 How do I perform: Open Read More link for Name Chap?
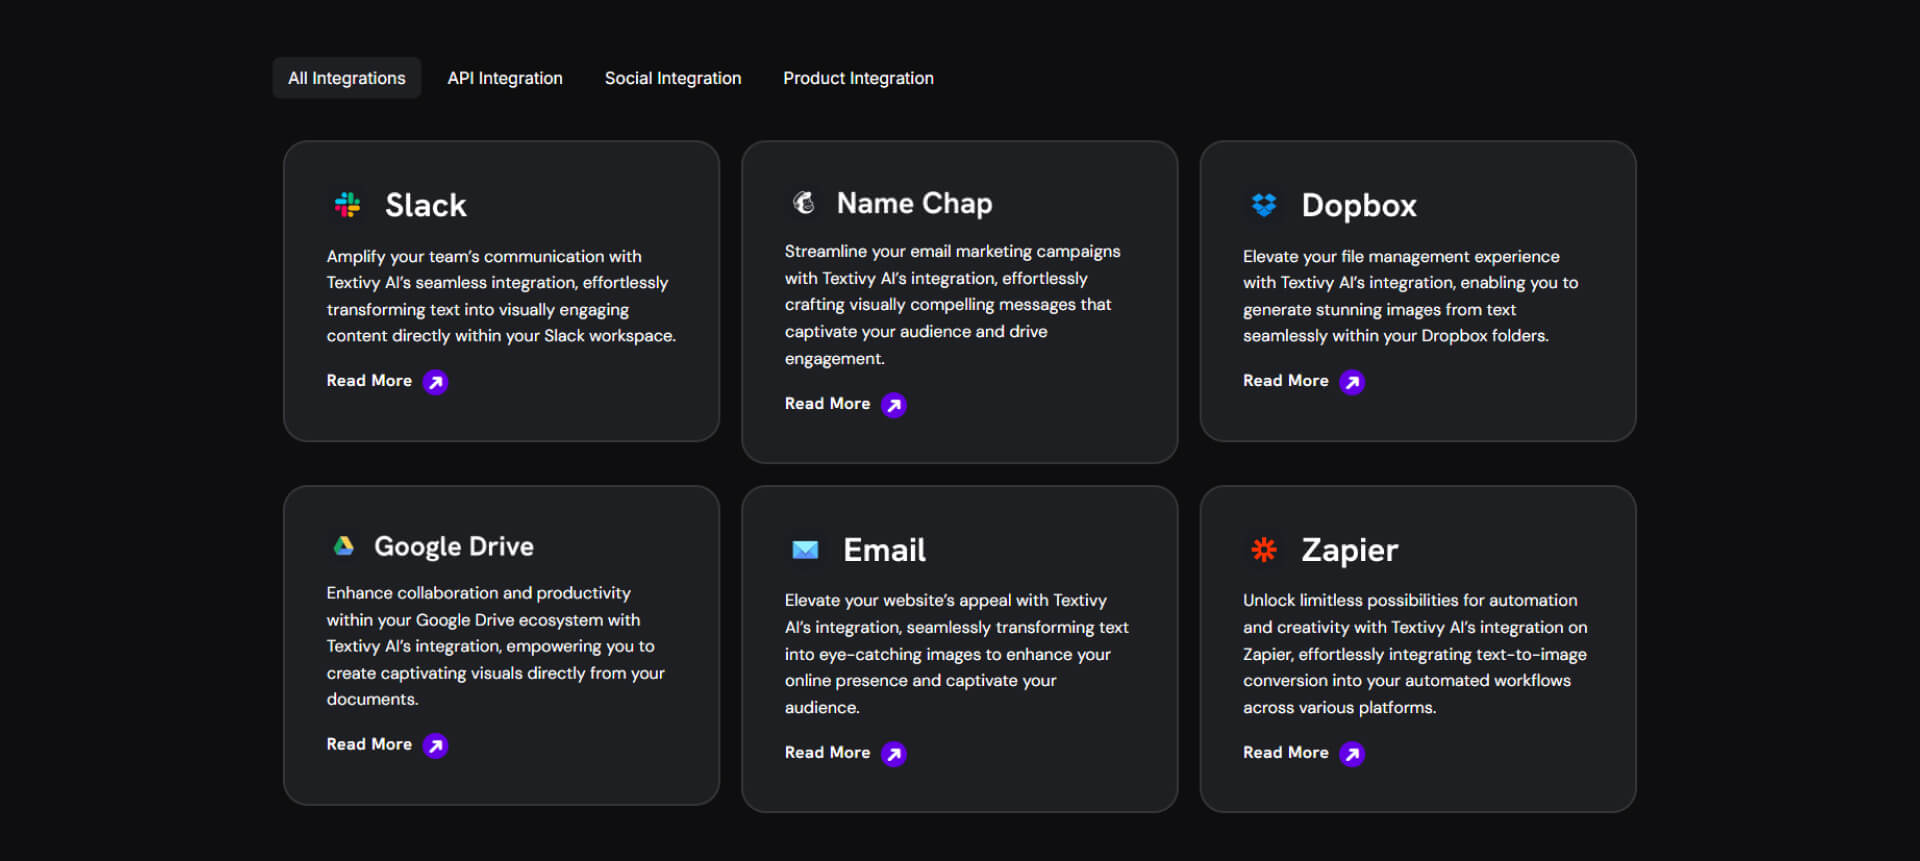[x=827, y=404]
